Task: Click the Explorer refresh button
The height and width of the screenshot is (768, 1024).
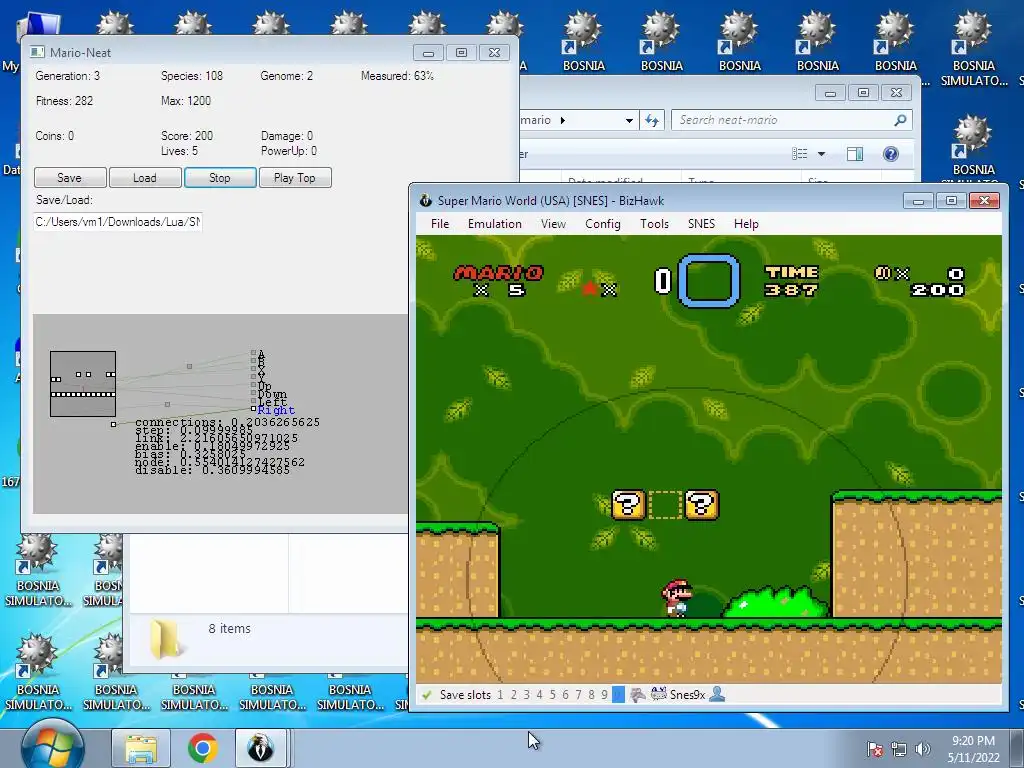Action: pos(652,120)
